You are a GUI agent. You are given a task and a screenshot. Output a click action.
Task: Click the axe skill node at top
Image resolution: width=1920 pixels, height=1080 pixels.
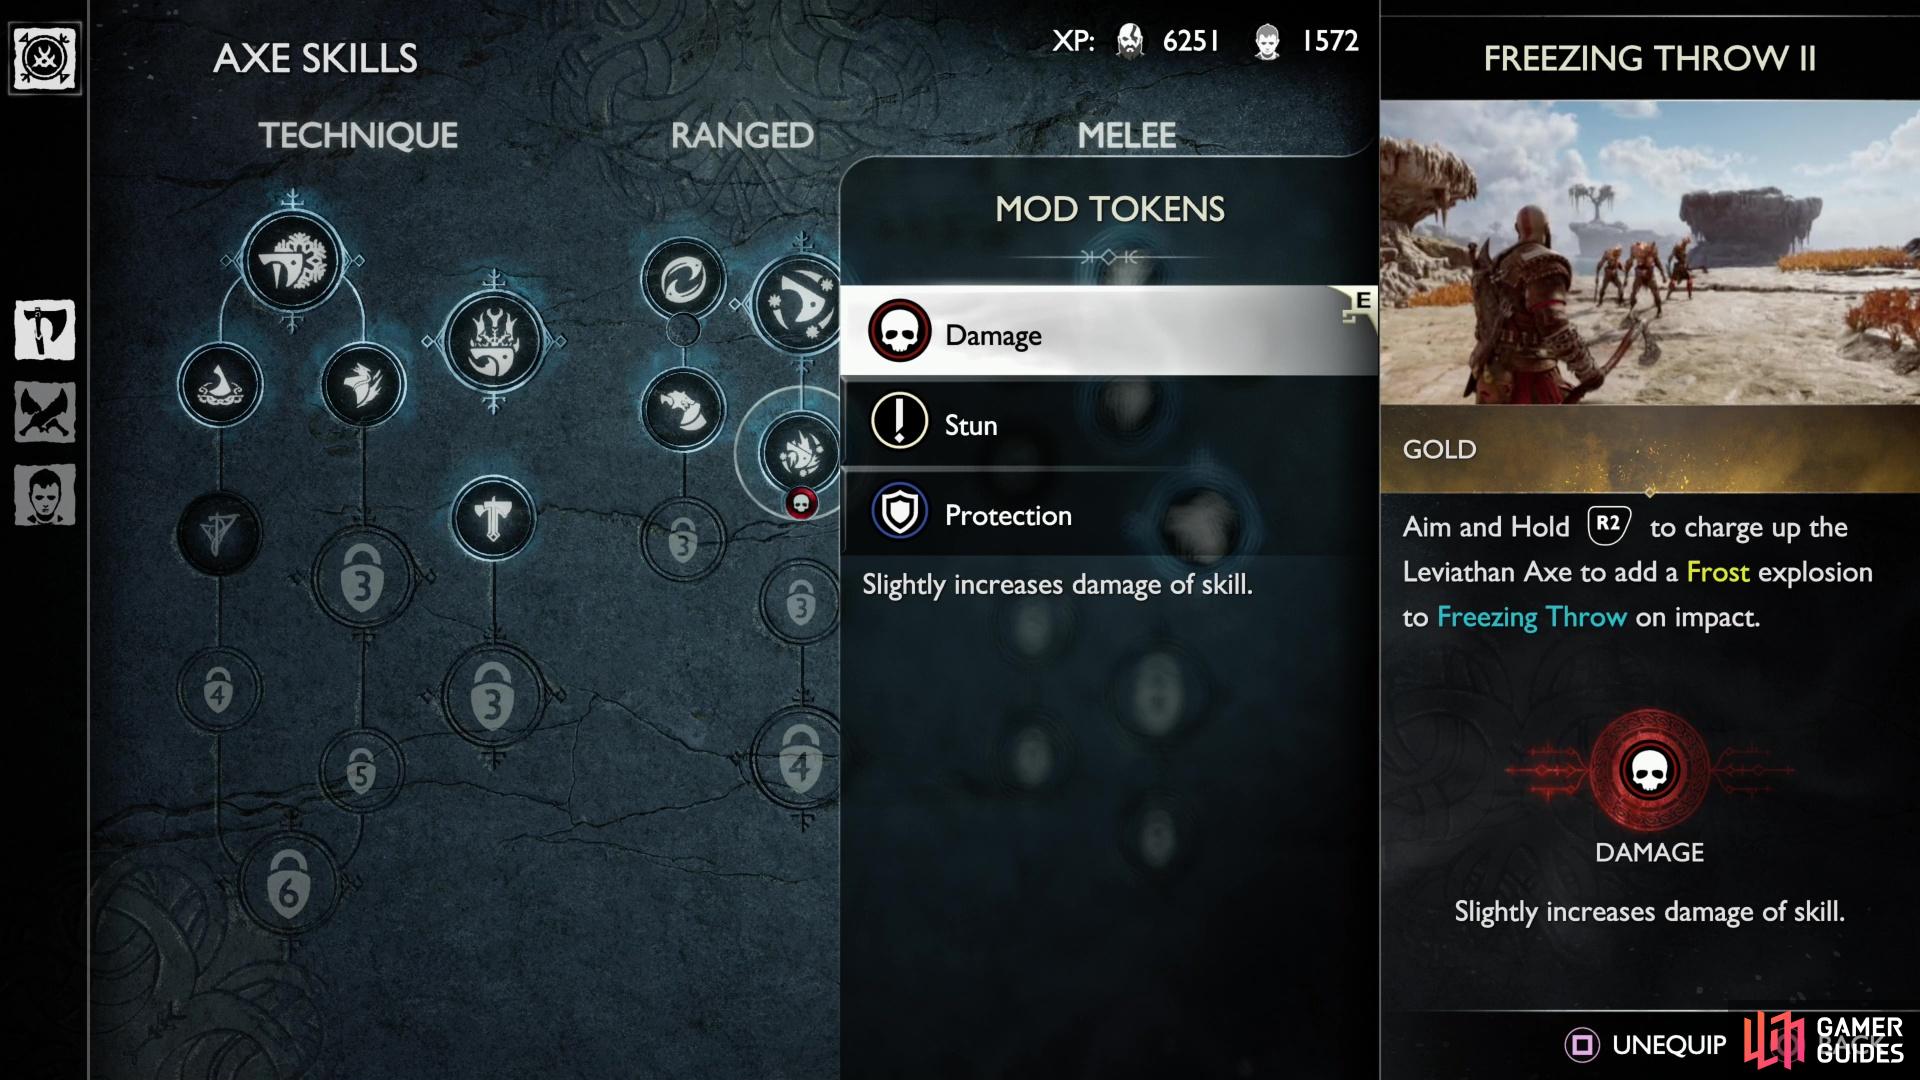pos(291,260)
